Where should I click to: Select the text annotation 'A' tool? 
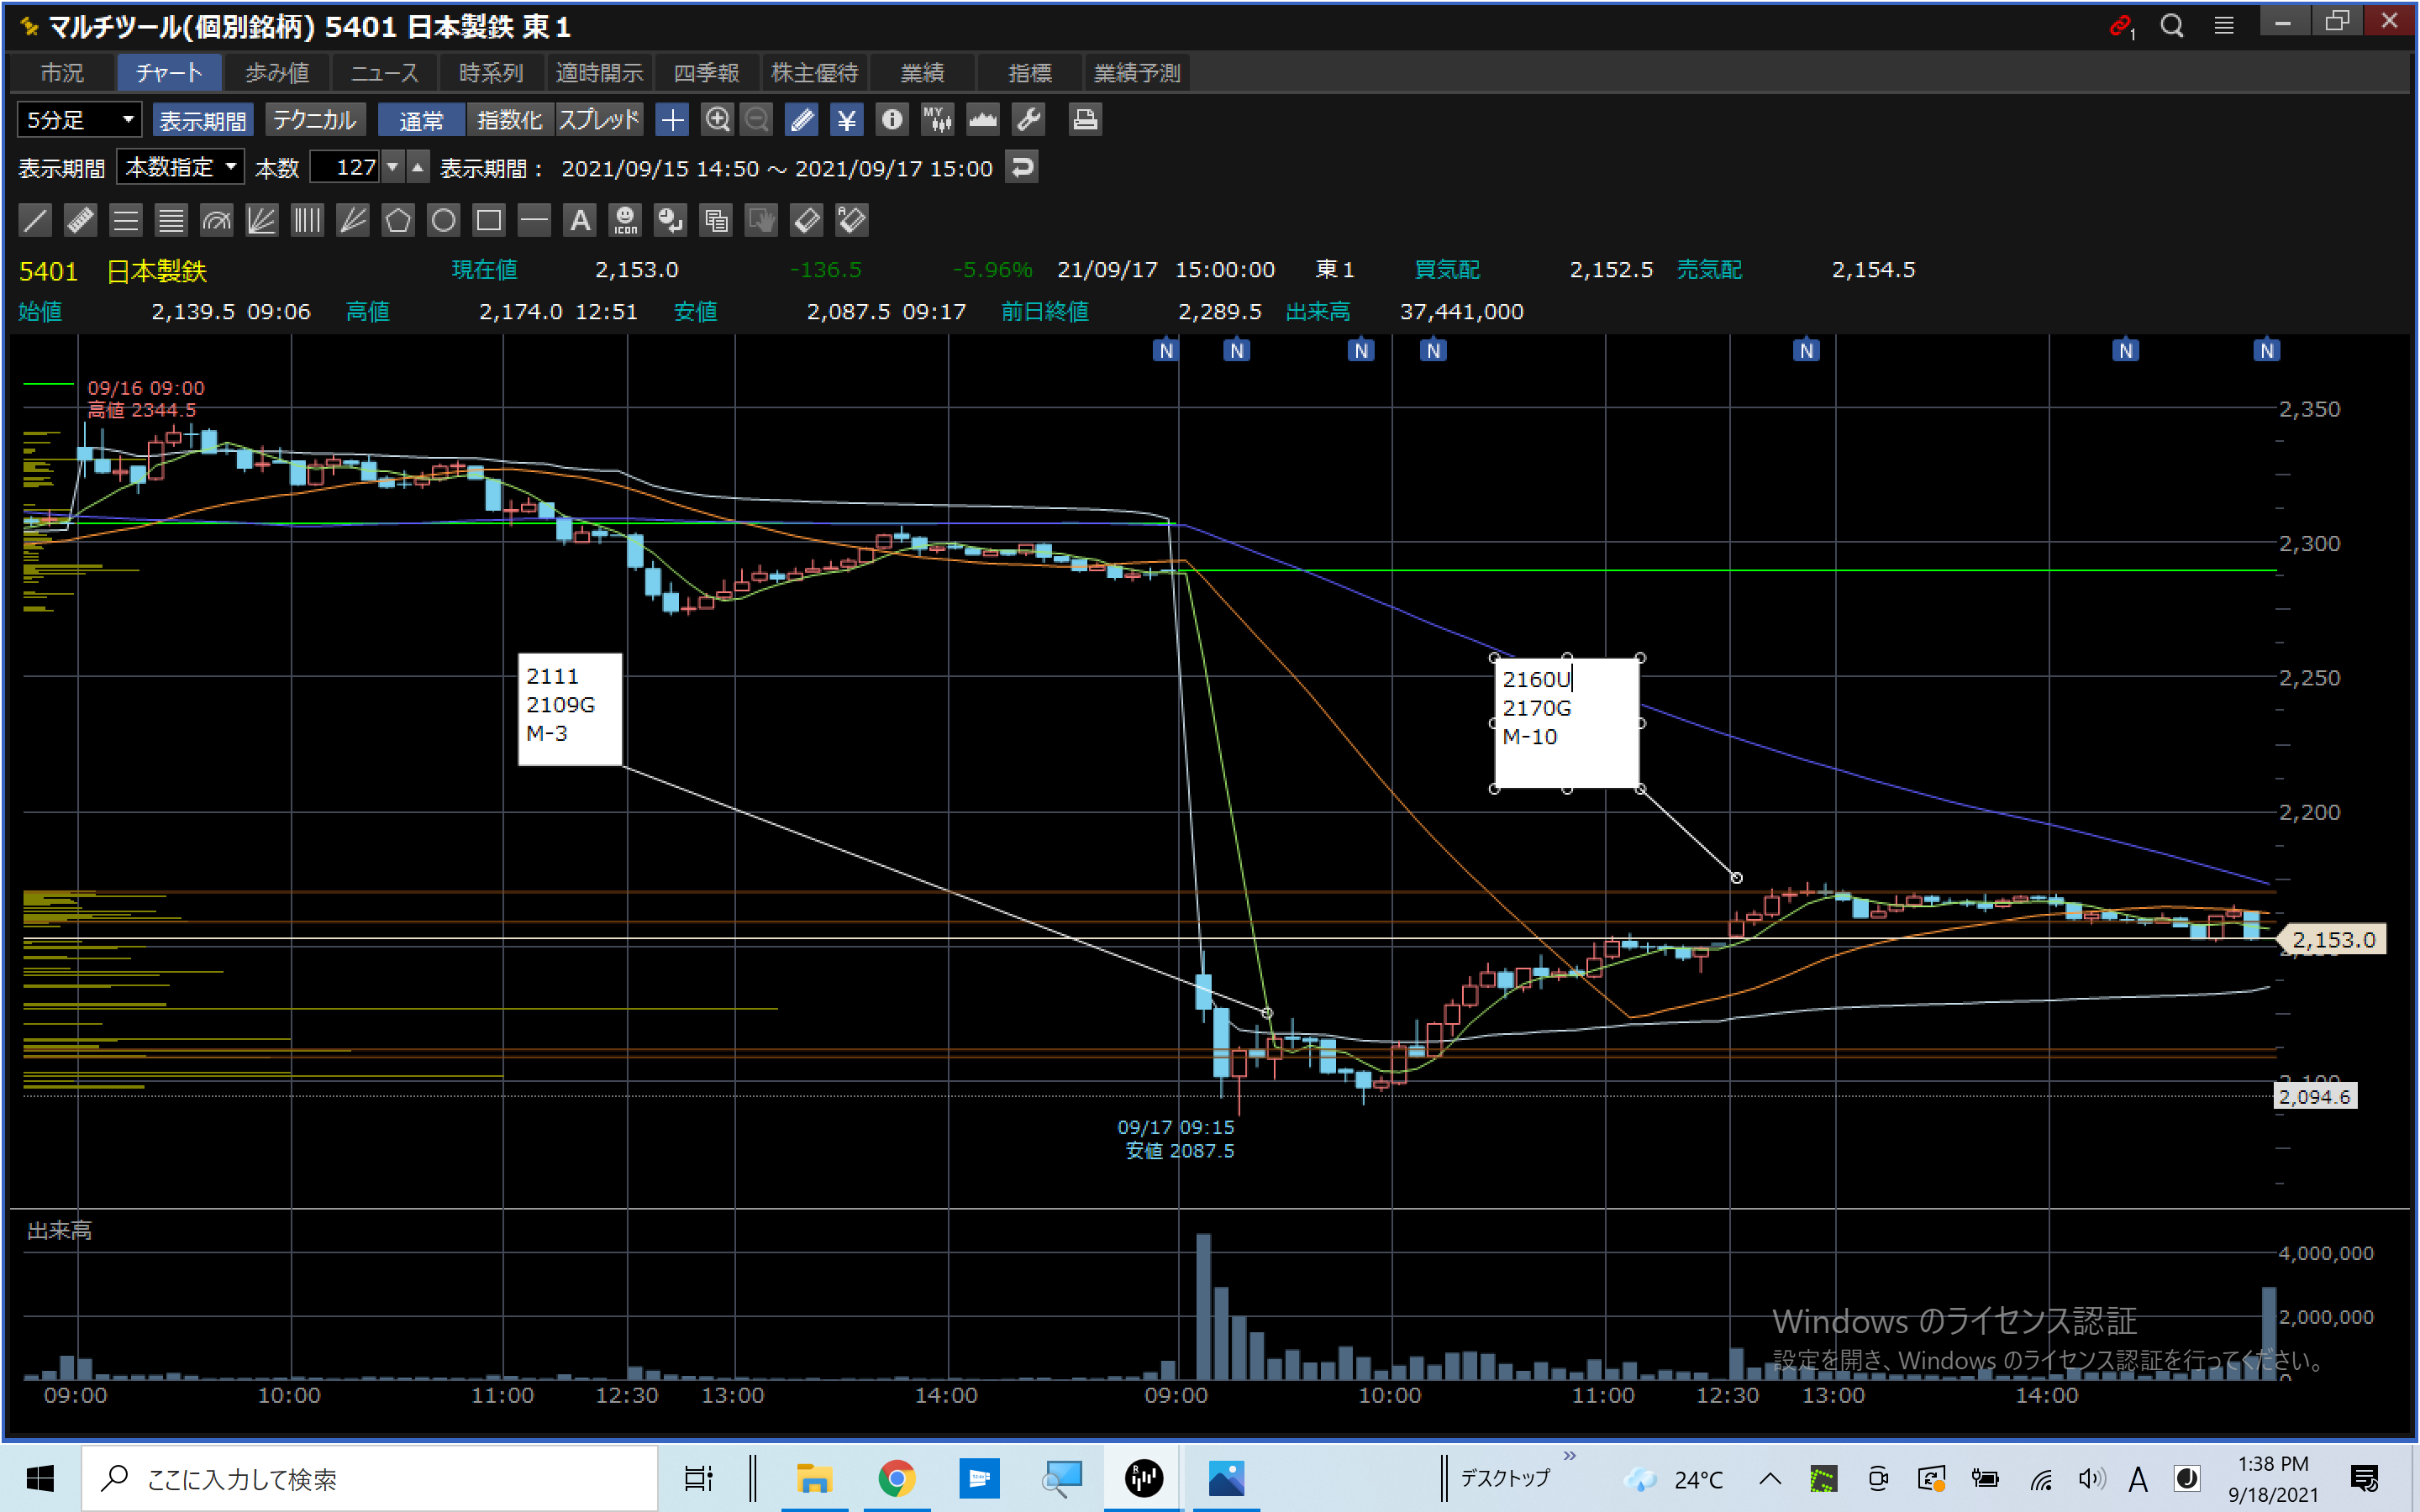[x=580, y=220]
